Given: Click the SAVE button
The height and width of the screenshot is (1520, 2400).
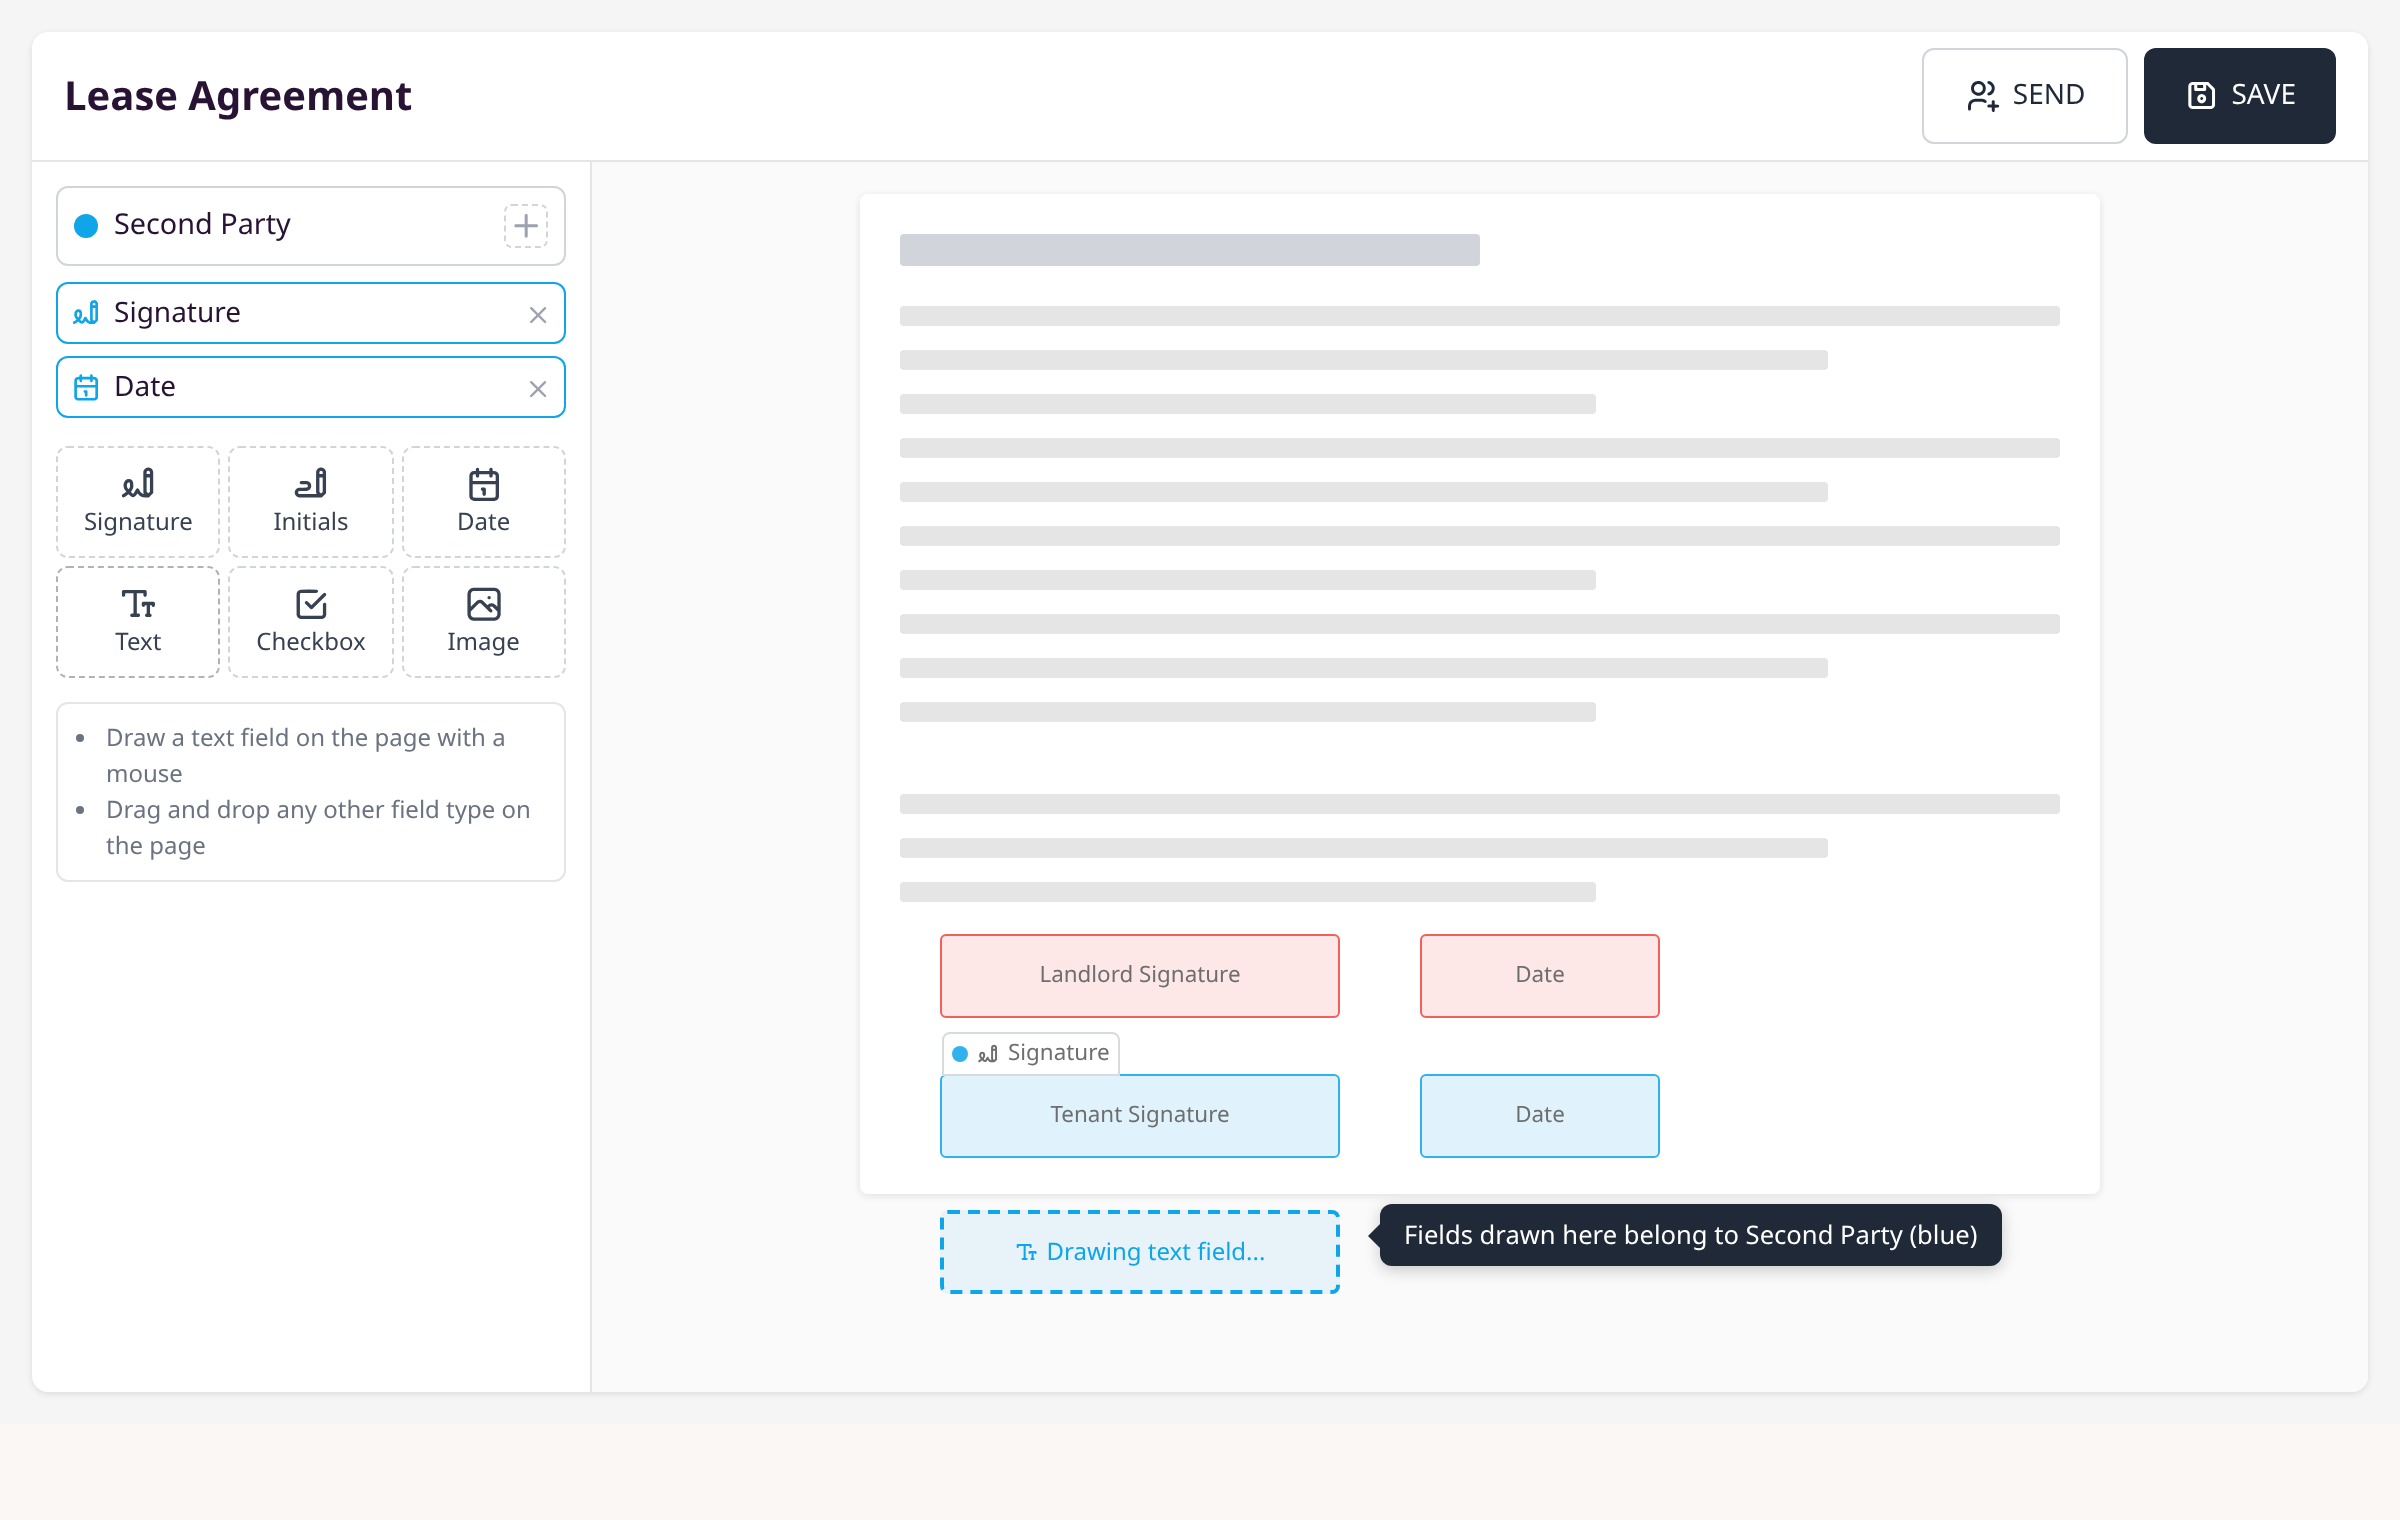Looking at the screenshot, I should point(2239,96).
